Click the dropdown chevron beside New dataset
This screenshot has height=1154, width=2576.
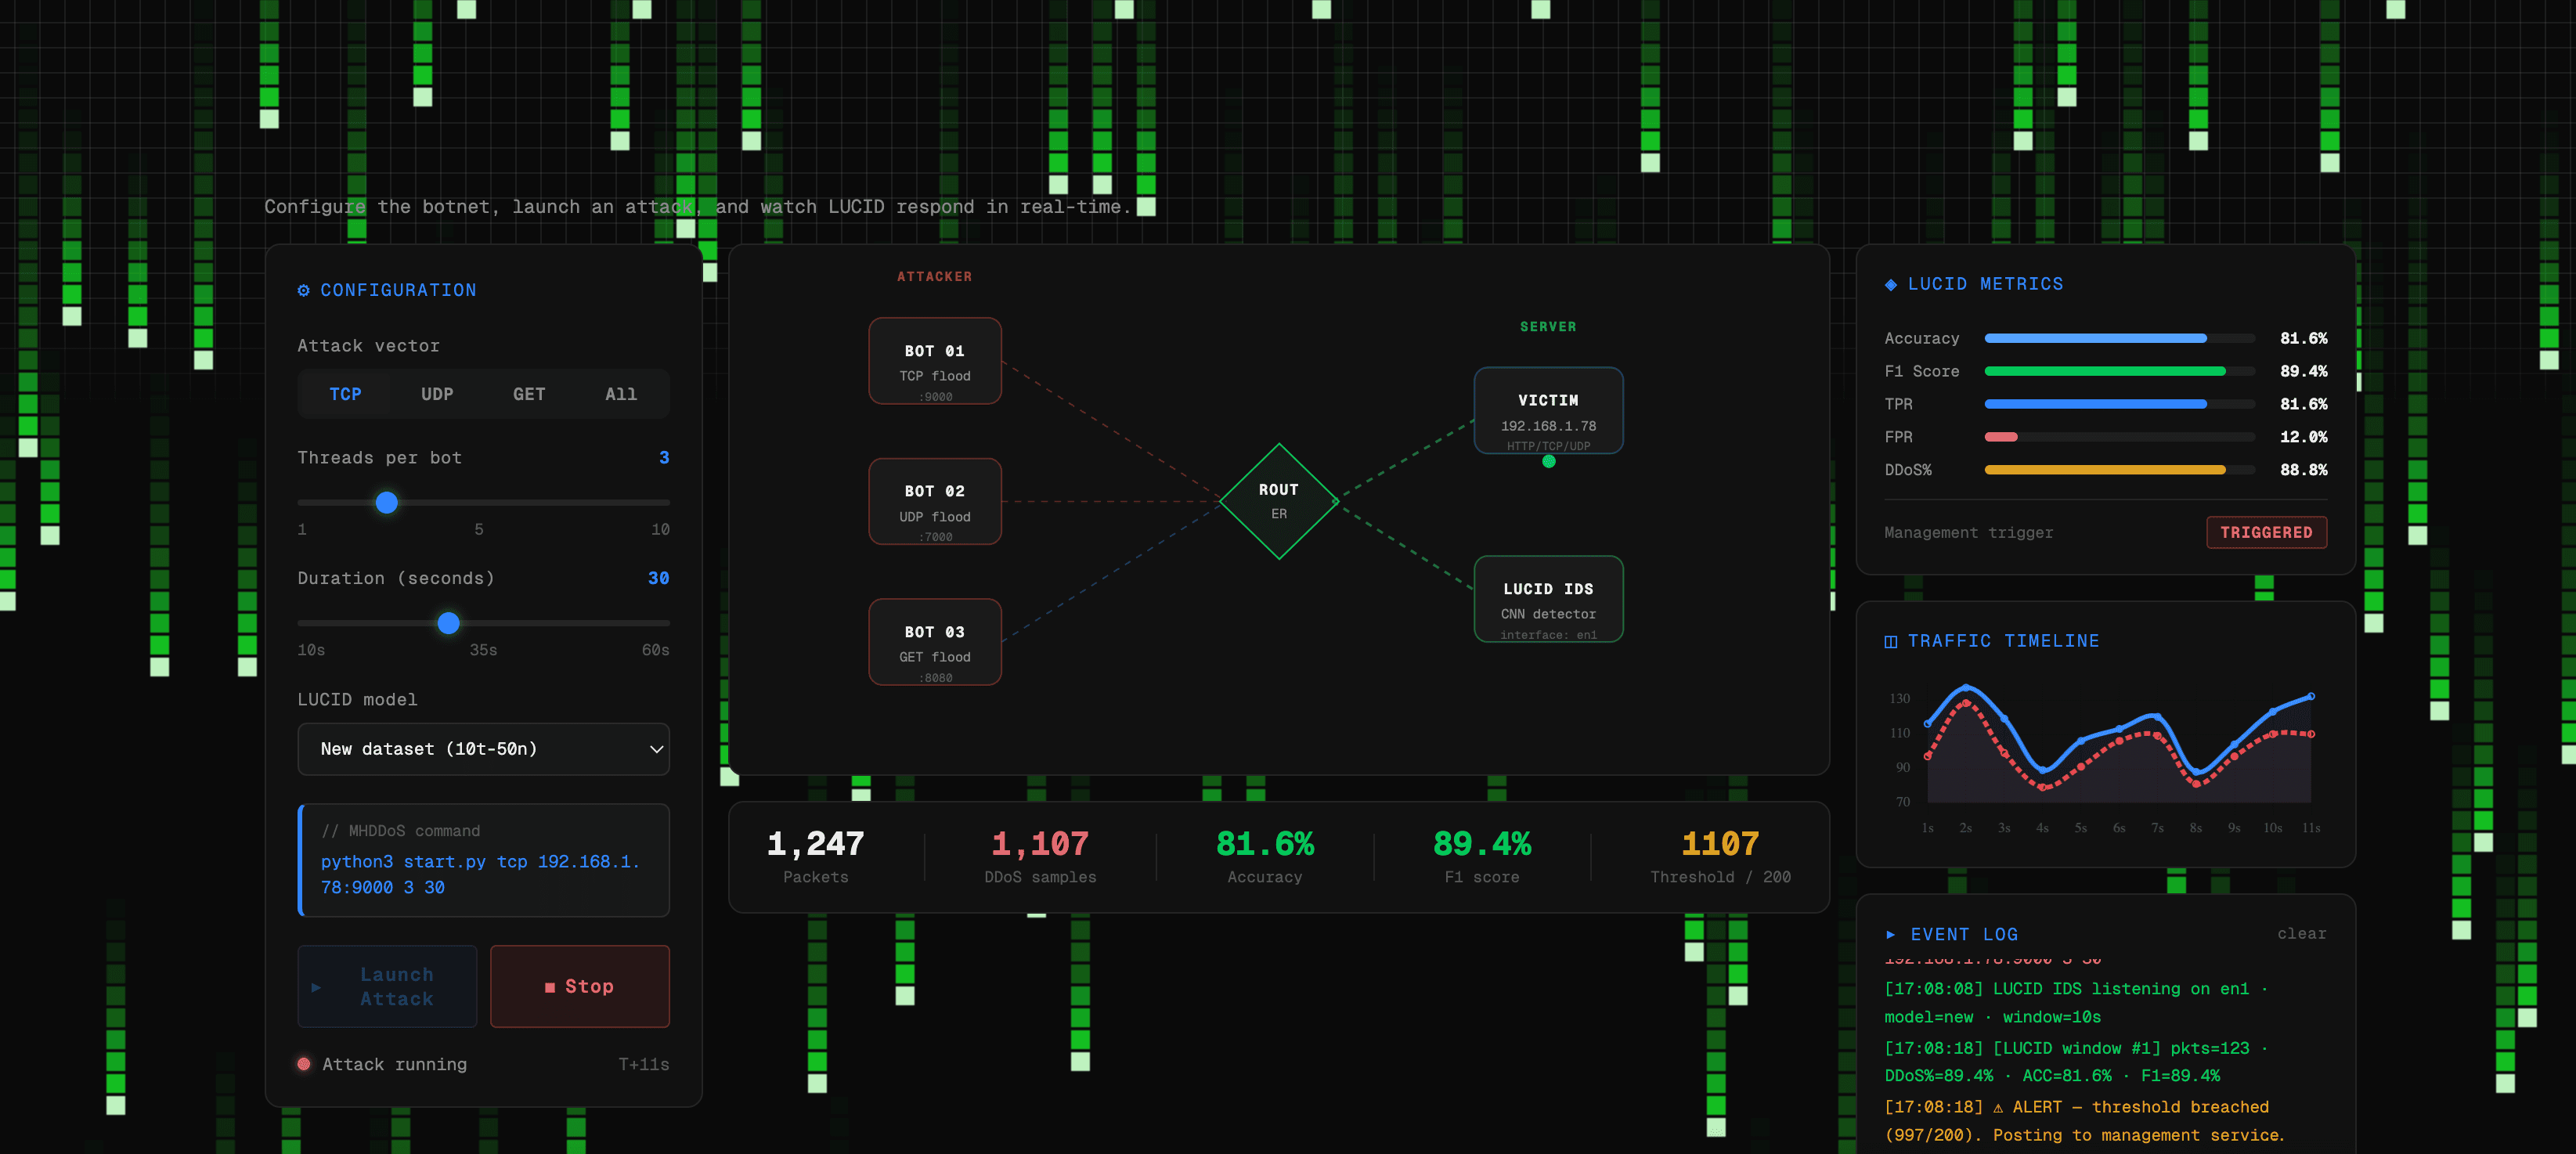click(x=656, y=749)
